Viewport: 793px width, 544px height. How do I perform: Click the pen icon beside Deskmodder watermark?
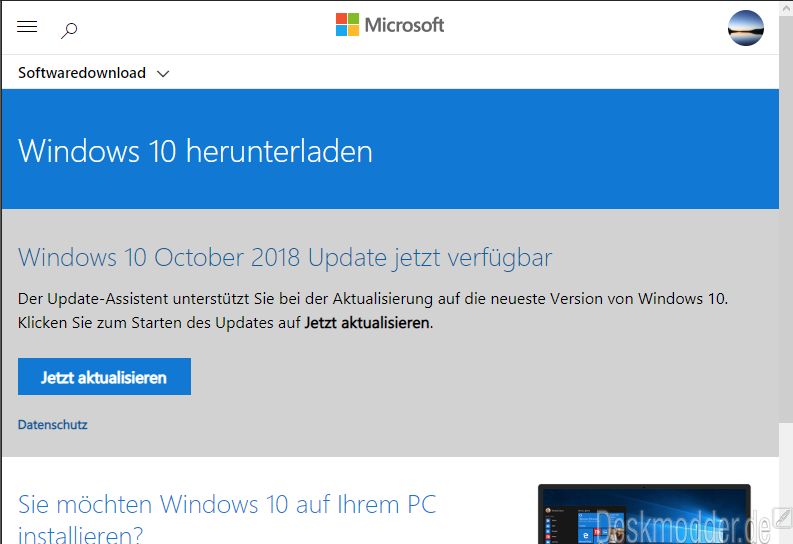coord(783,517)
